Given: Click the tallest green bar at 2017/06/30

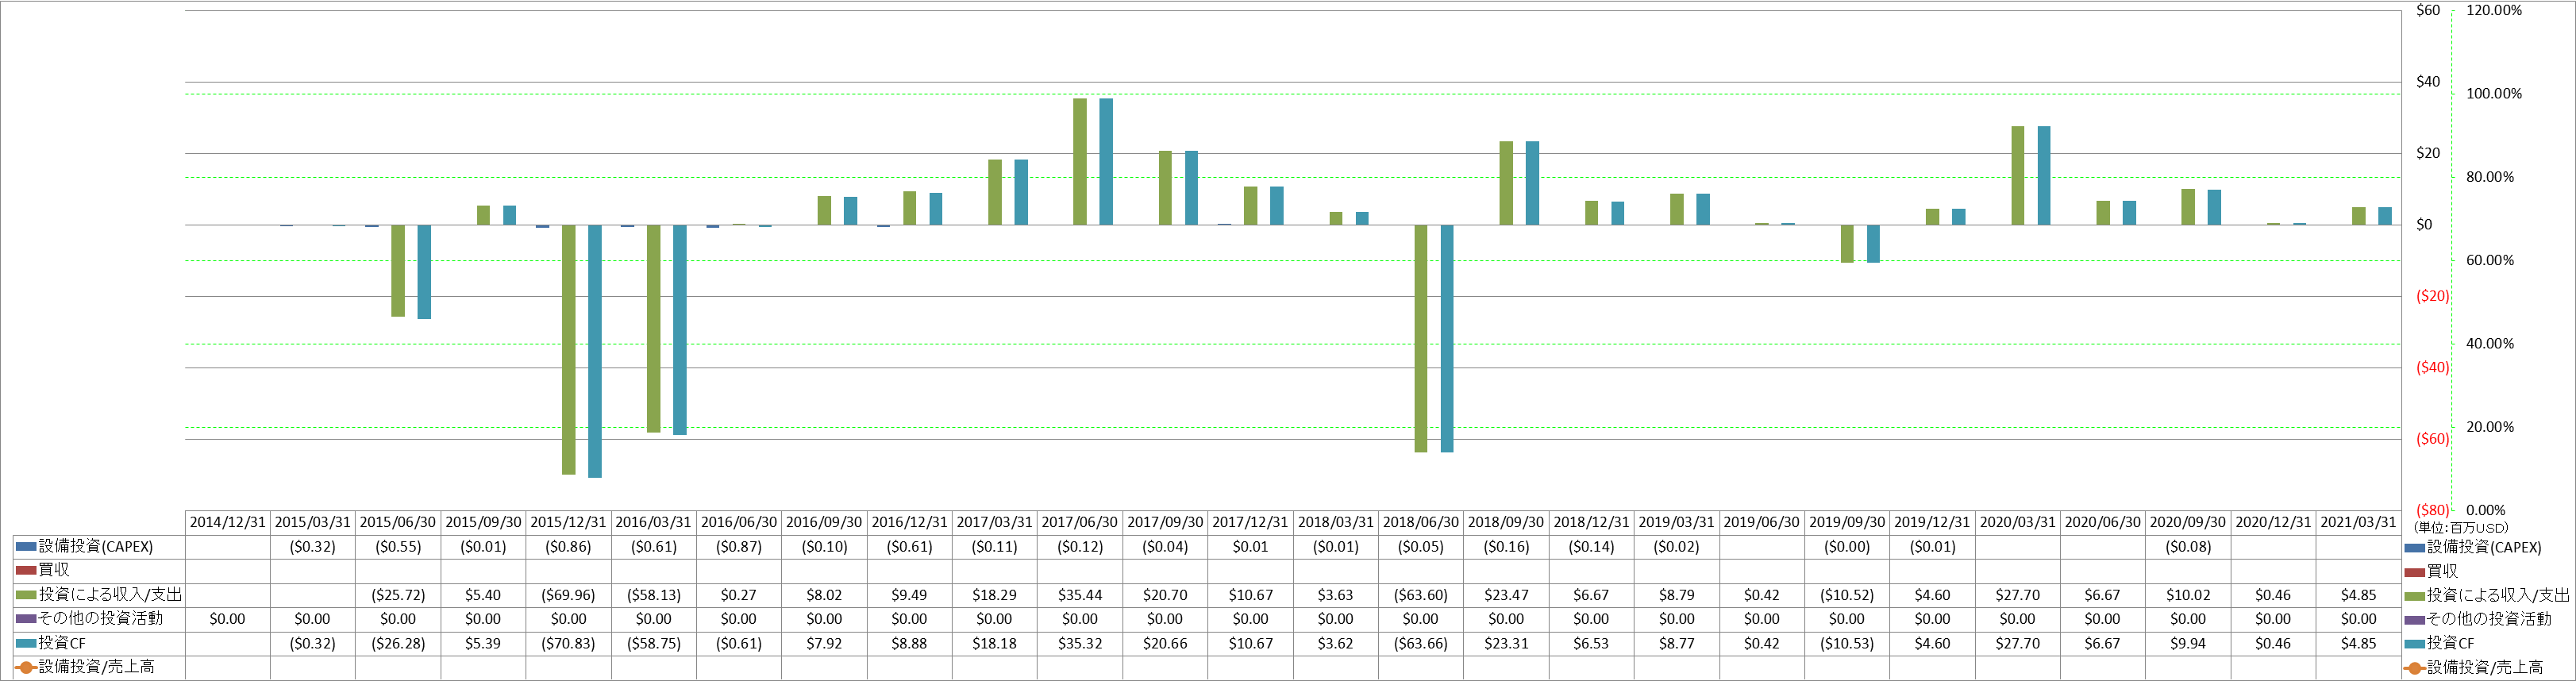Looking at the screenshot, I should tap(1080, 162).
